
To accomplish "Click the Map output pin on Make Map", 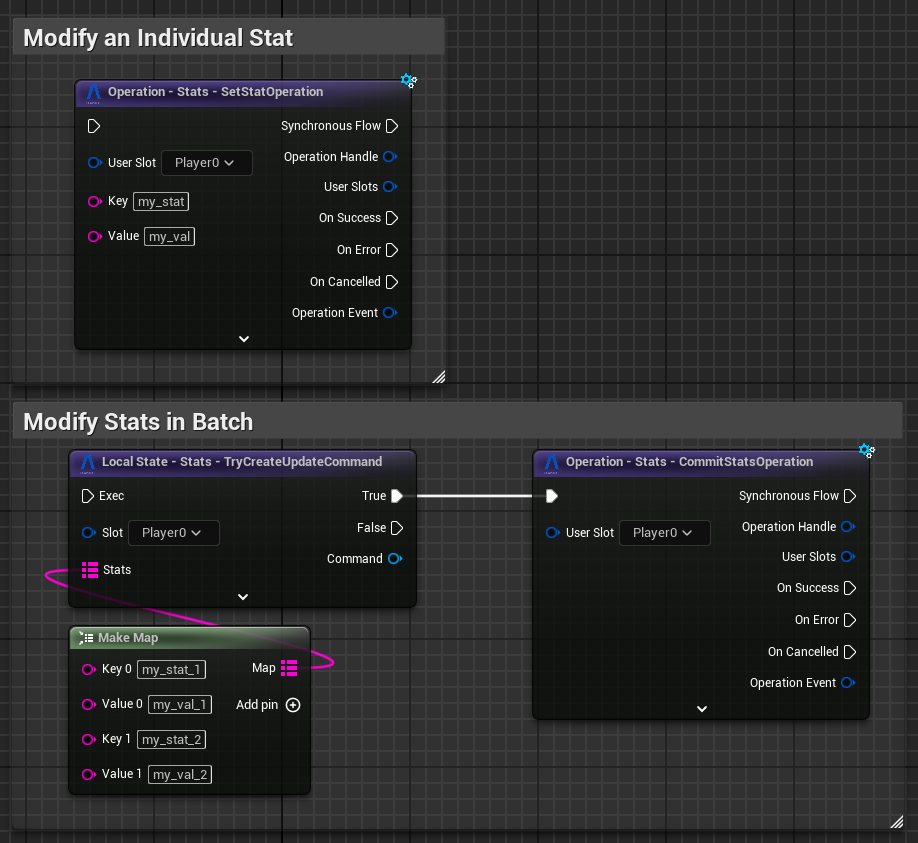I will click(289, 668).
